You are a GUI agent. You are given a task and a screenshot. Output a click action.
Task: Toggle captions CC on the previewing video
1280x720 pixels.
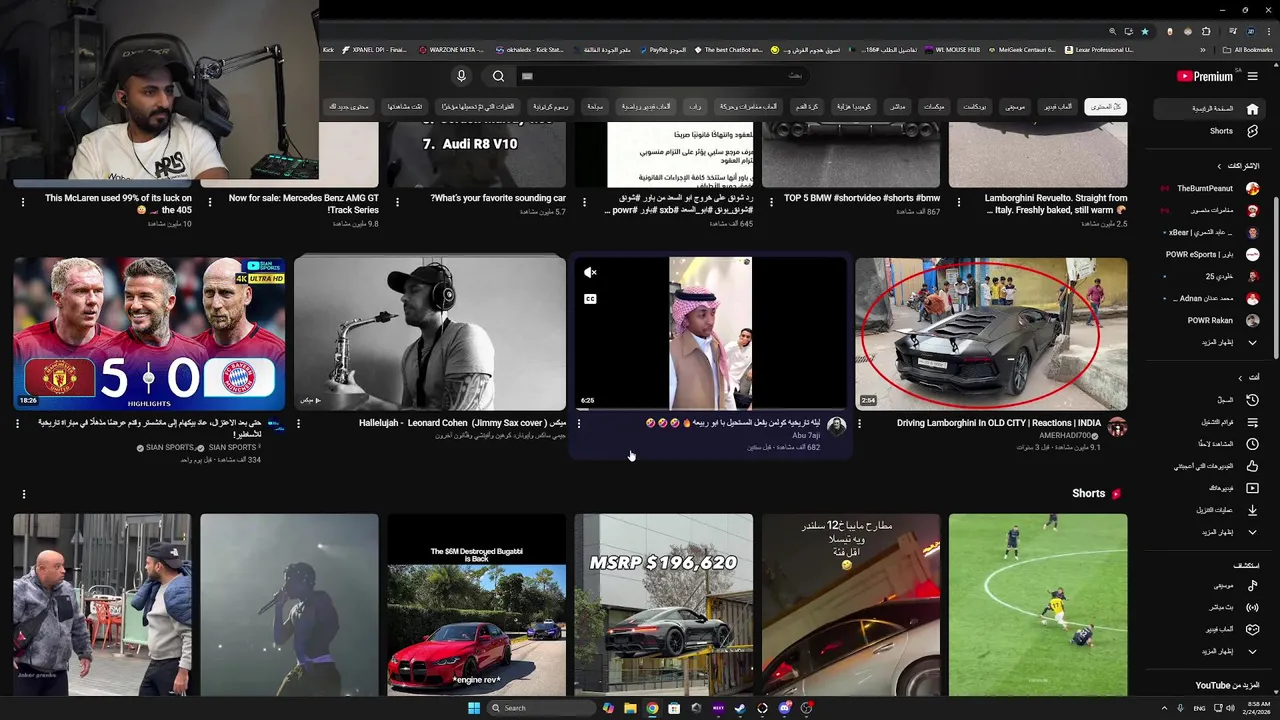(590, 299)
